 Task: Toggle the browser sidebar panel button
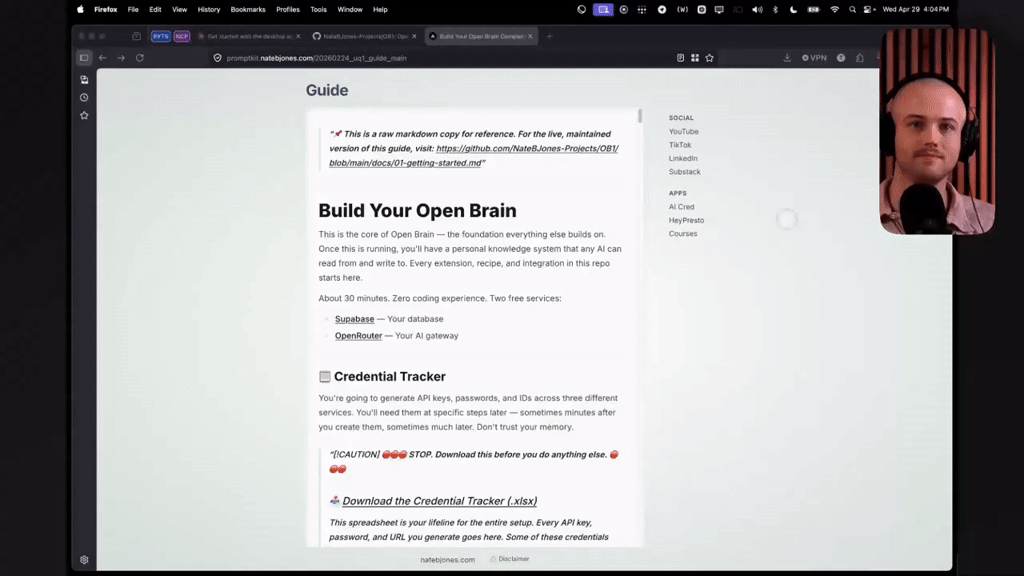(84, 57)
